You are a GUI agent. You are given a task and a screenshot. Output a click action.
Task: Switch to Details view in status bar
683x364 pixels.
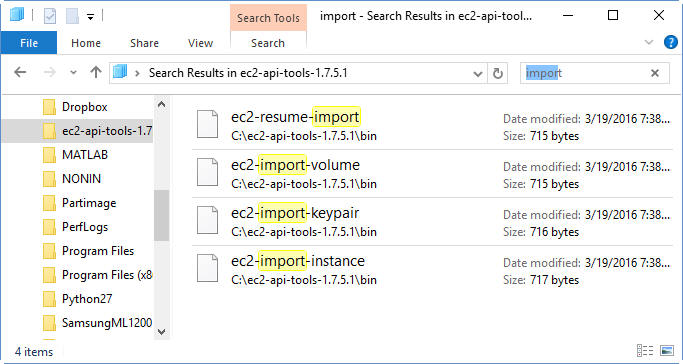pyautogui.click(x=645, y=351)
